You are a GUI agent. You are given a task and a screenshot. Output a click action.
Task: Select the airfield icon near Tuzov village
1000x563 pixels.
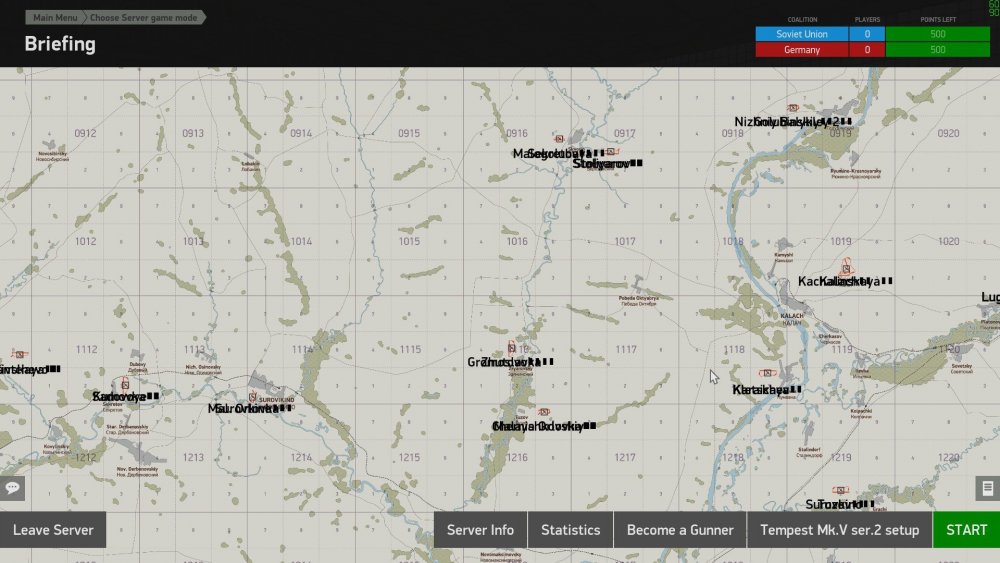(x=543, y=412)
